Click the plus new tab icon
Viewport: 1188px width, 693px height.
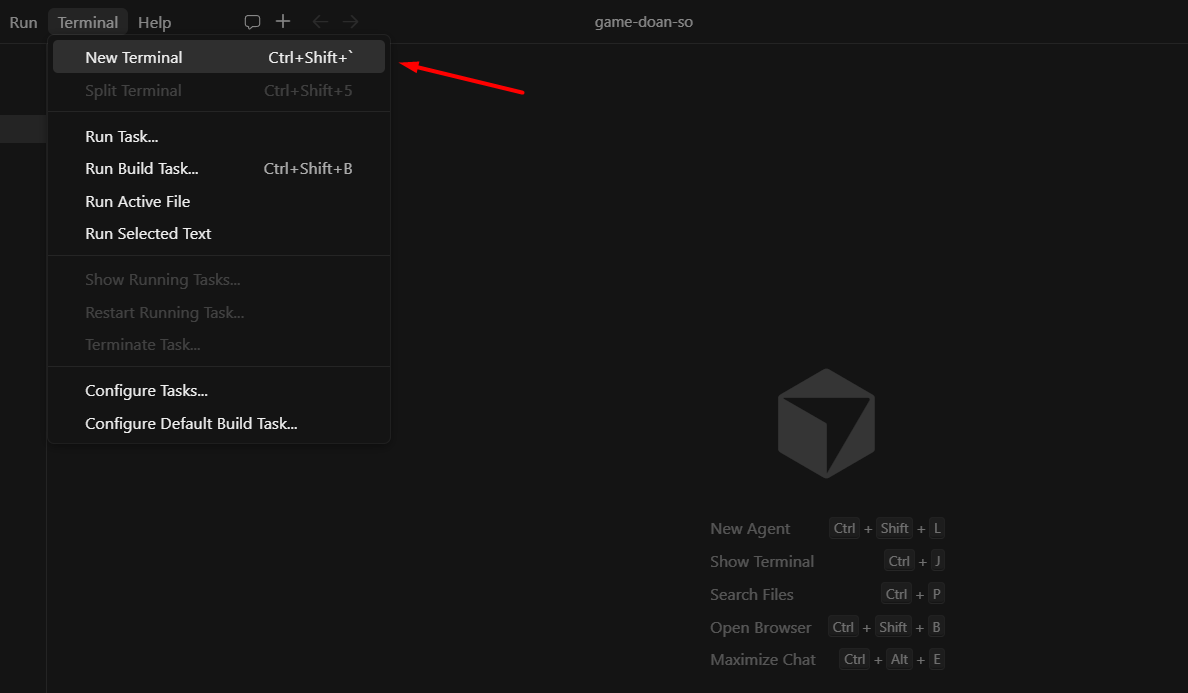[x=283, y=21]
